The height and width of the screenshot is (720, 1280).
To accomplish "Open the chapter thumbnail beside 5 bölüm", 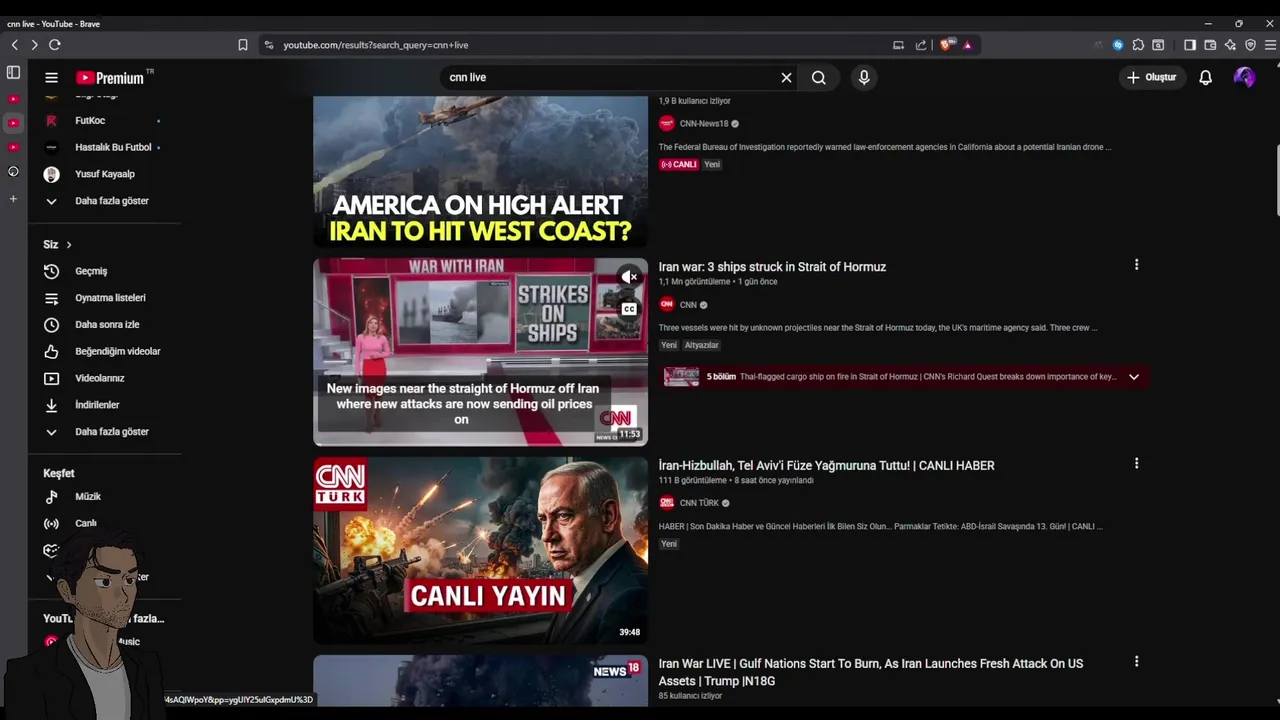I will pos(681,377).
